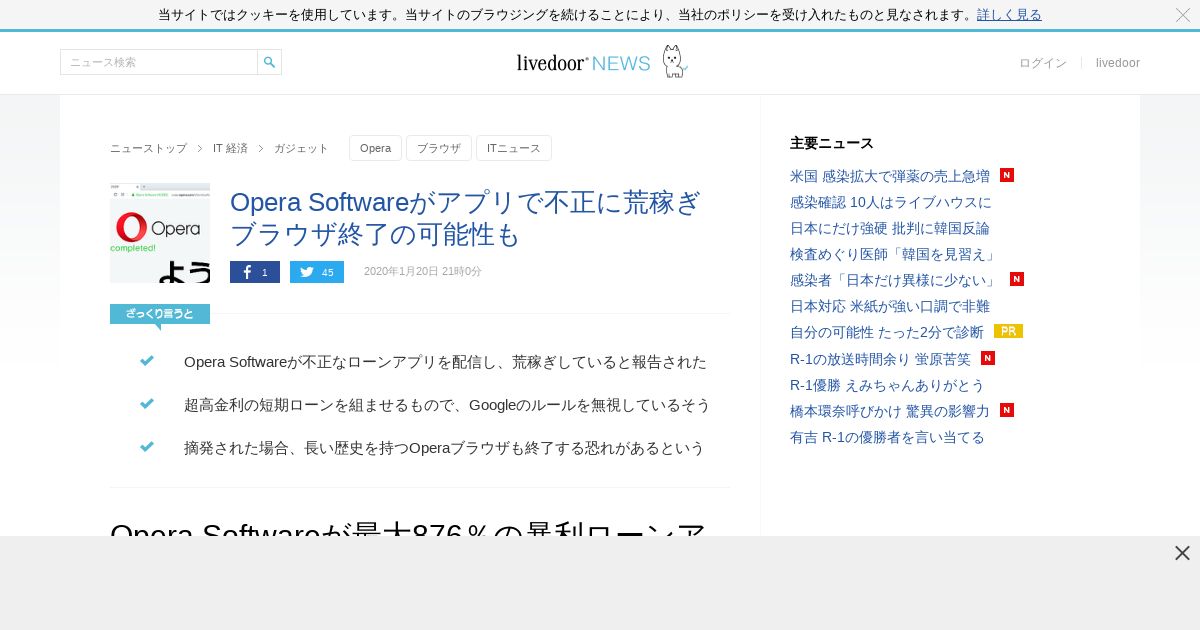This screenshot has width=1200, height=630.
Task: Select the ブラウザ tag
Action: click(439, 148)
